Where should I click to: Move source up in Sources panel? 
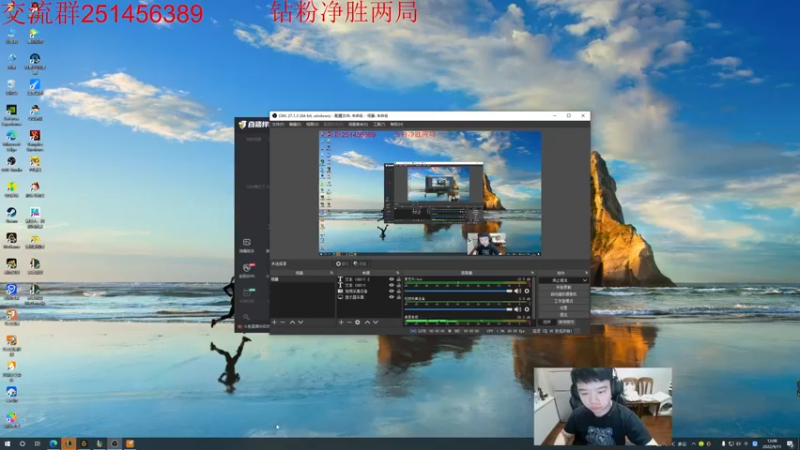point(367,322)
